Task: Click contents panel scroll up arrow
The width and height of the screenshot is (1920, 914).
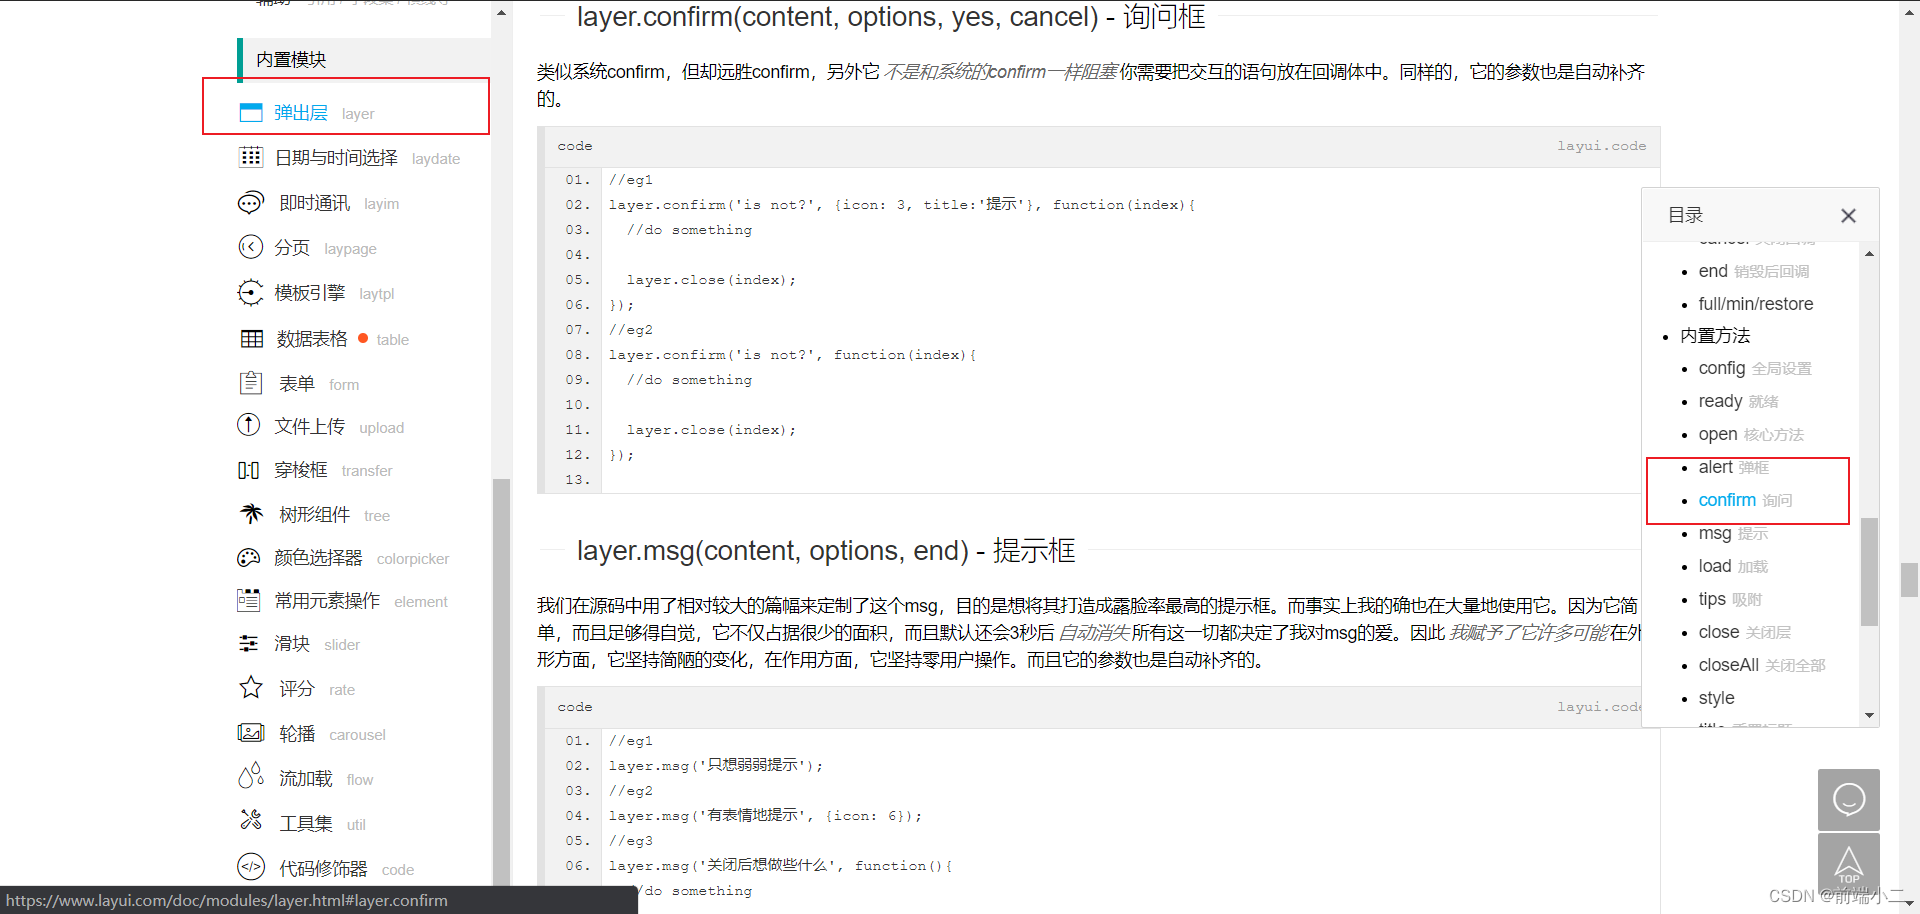Action: [x=1869, y=254]
